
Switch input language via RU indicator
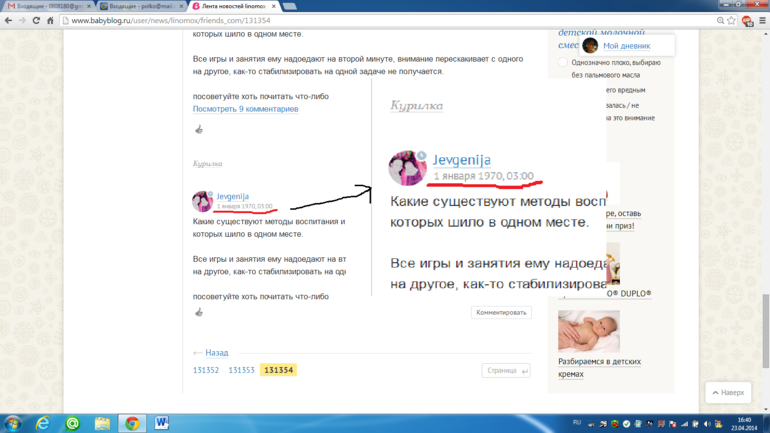(577, 423)
